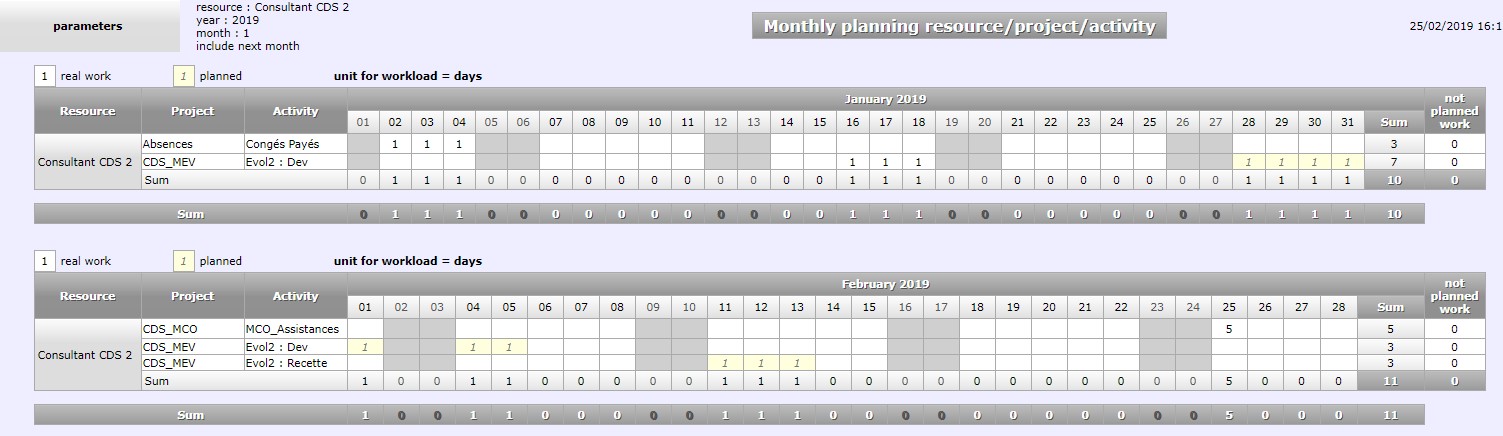The height and width of the screenshot is (436, 1503).
Task: Select the CDS_MCO project cell
Action: click(192, 329)
